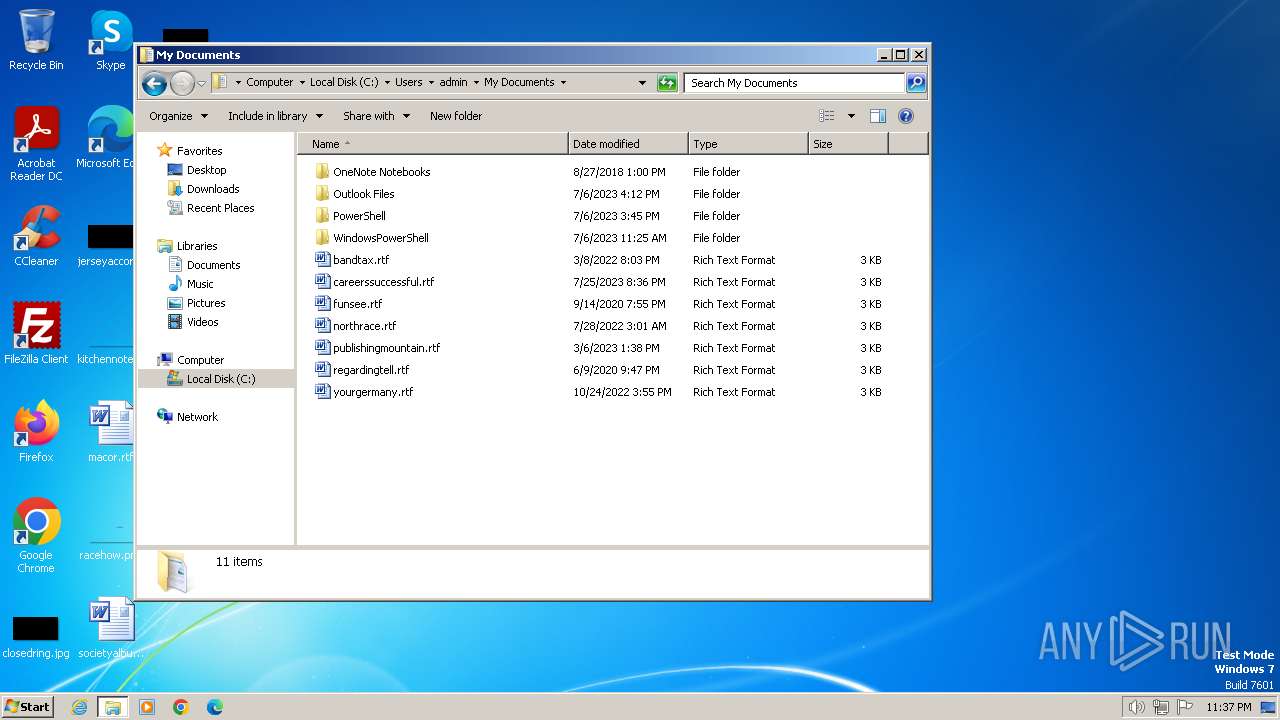This screenshot has height=720, width=1280.
Task: Open Skype desktop shortcut
Action: pyautogui.click(x=110, y=40)
